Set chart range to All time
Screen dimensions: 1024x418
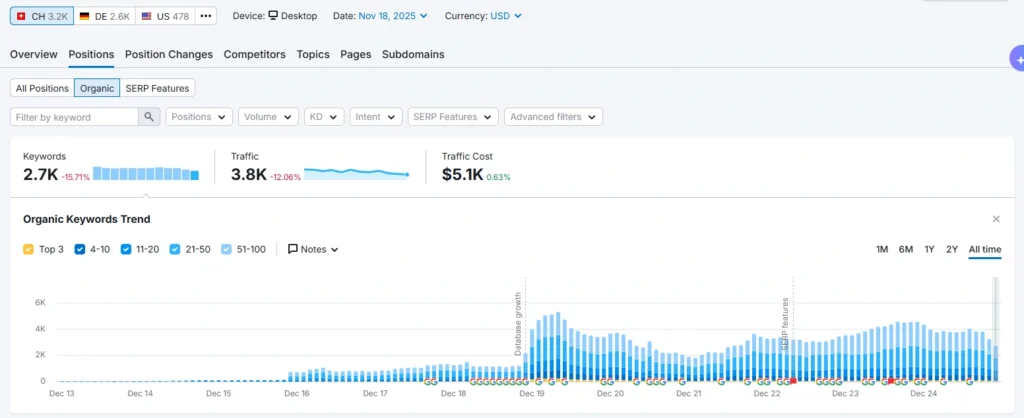pos(985,249)
